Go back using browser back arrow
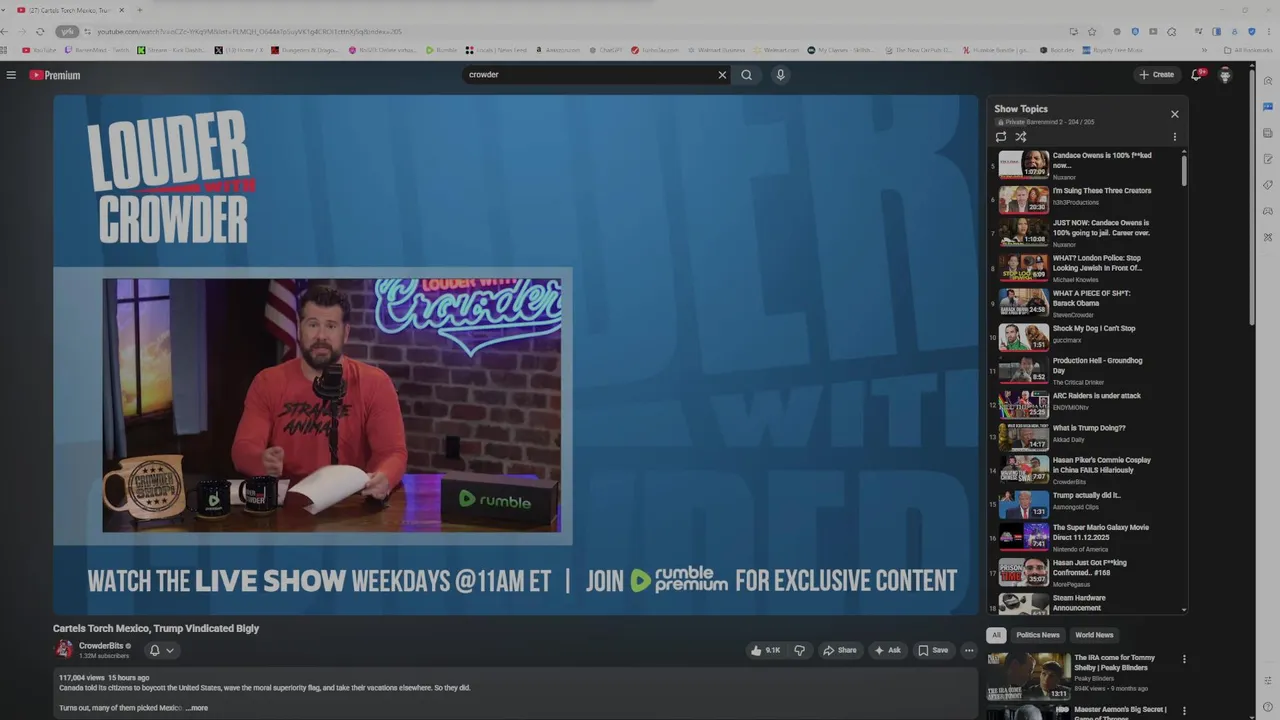 tap(6, 31)
